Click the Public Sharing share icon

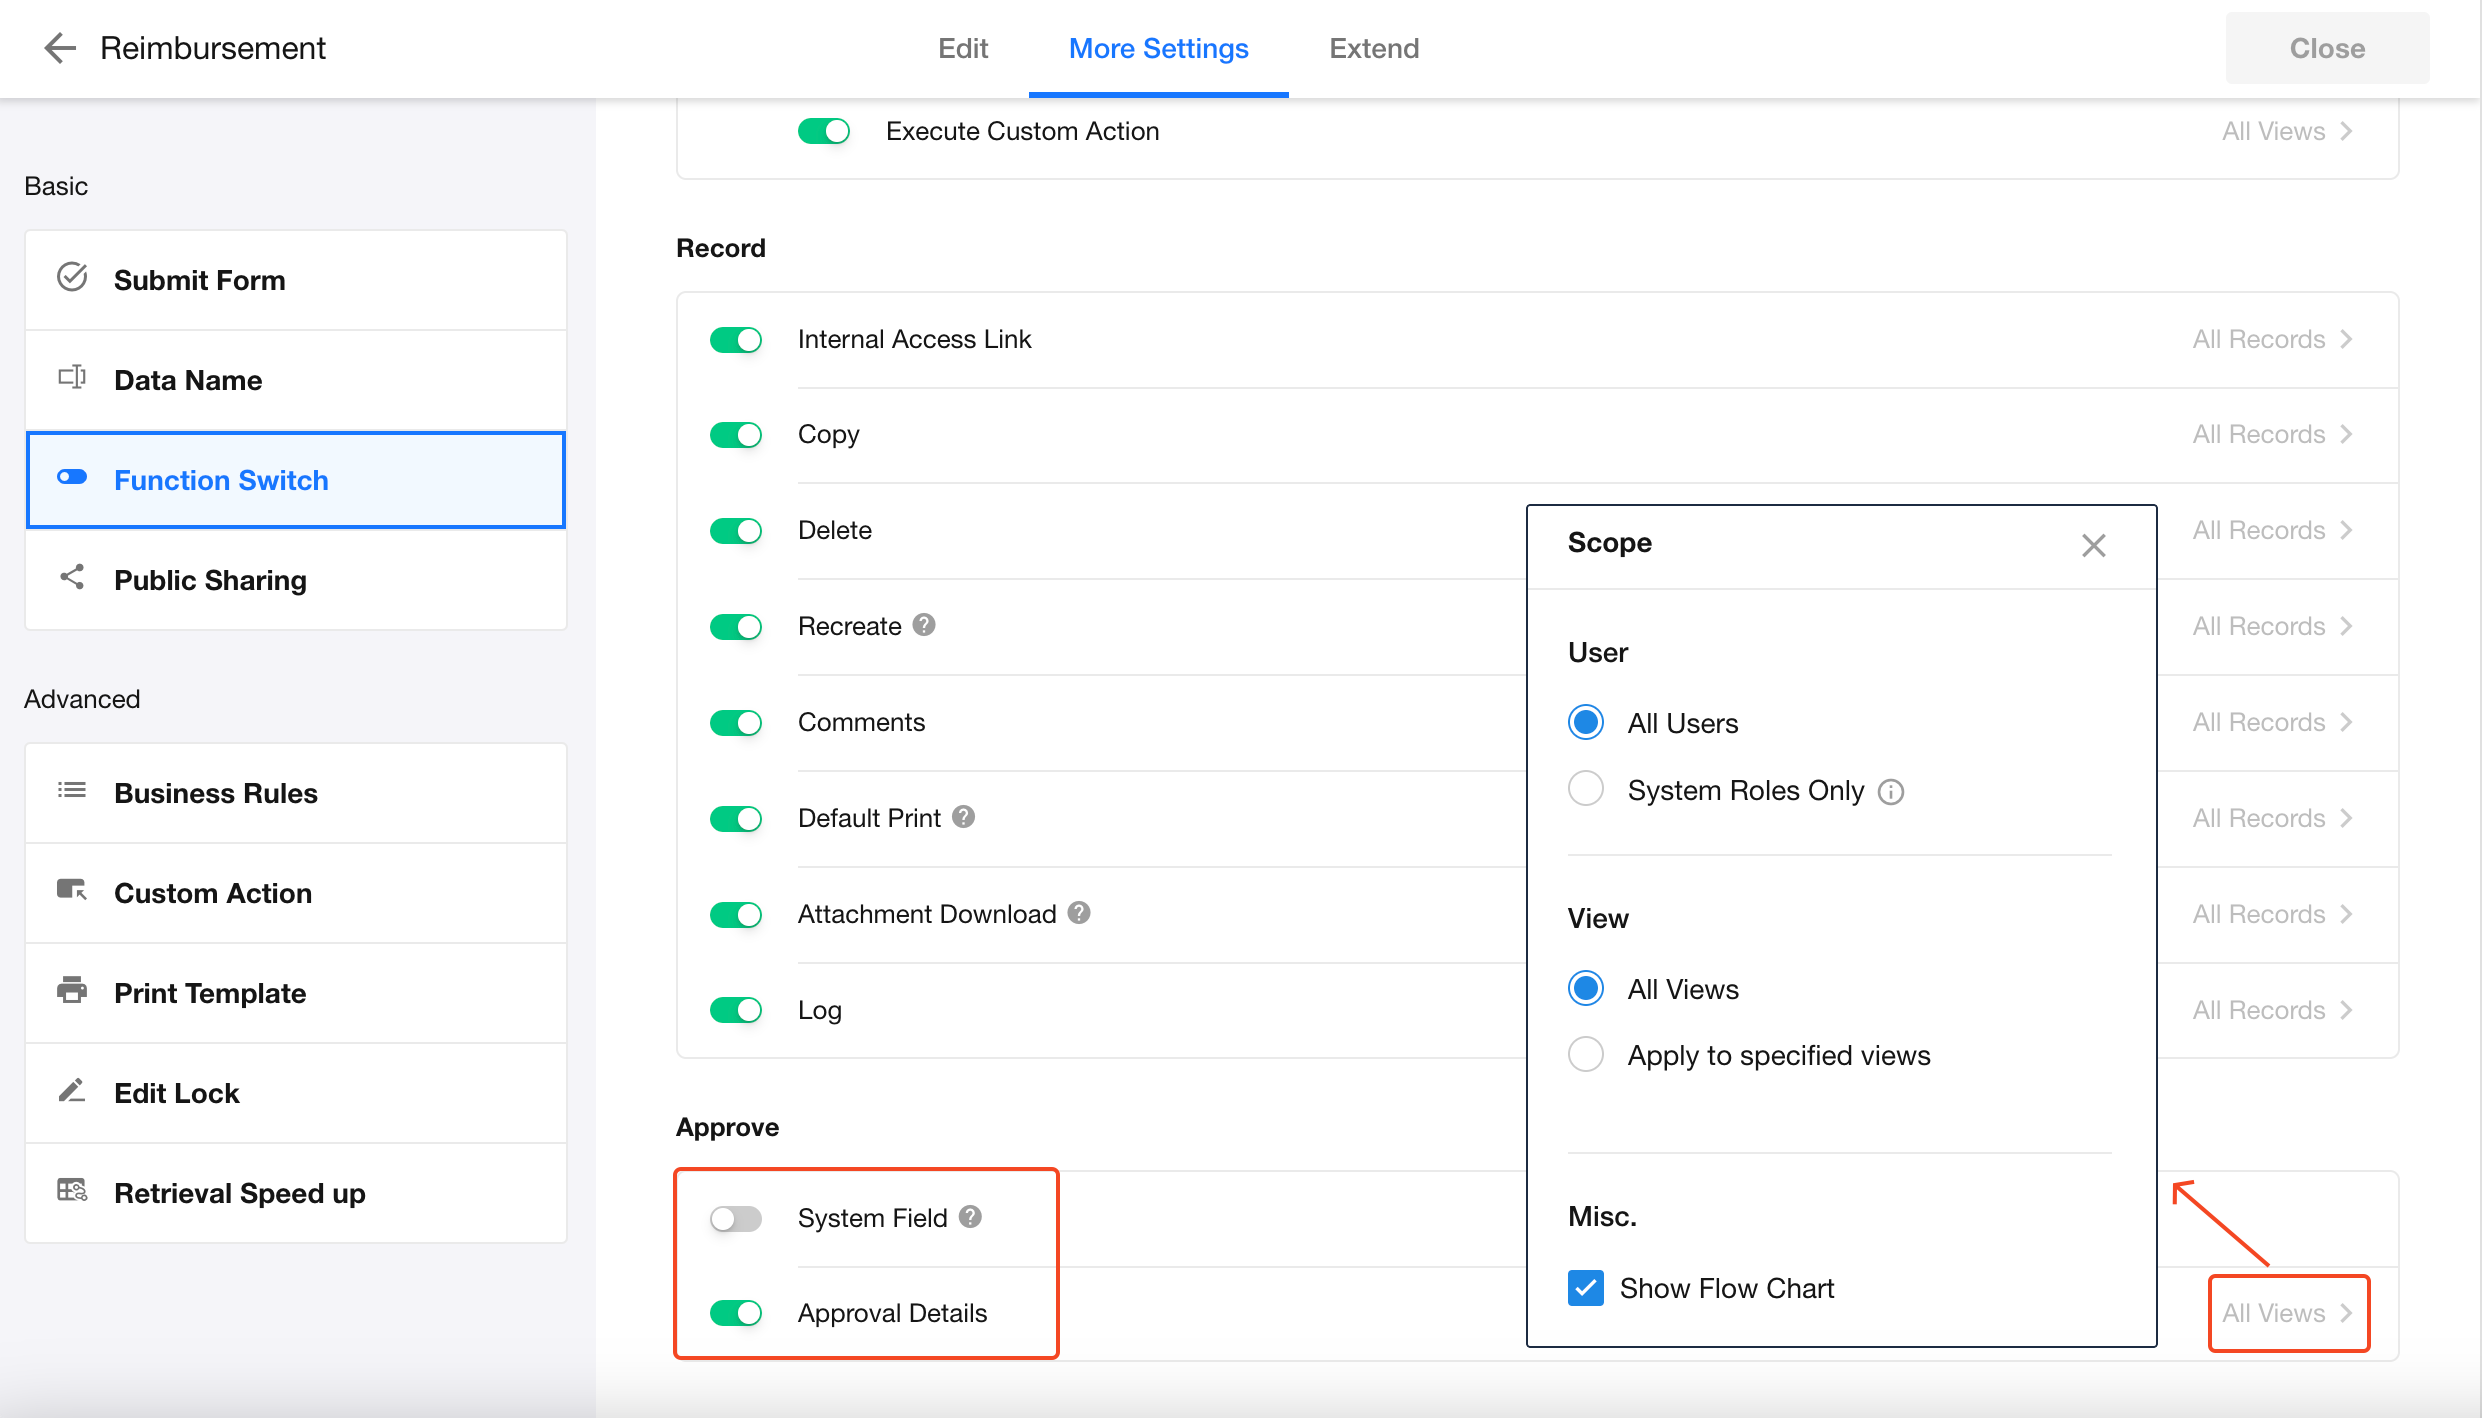[x=72, y=577]
